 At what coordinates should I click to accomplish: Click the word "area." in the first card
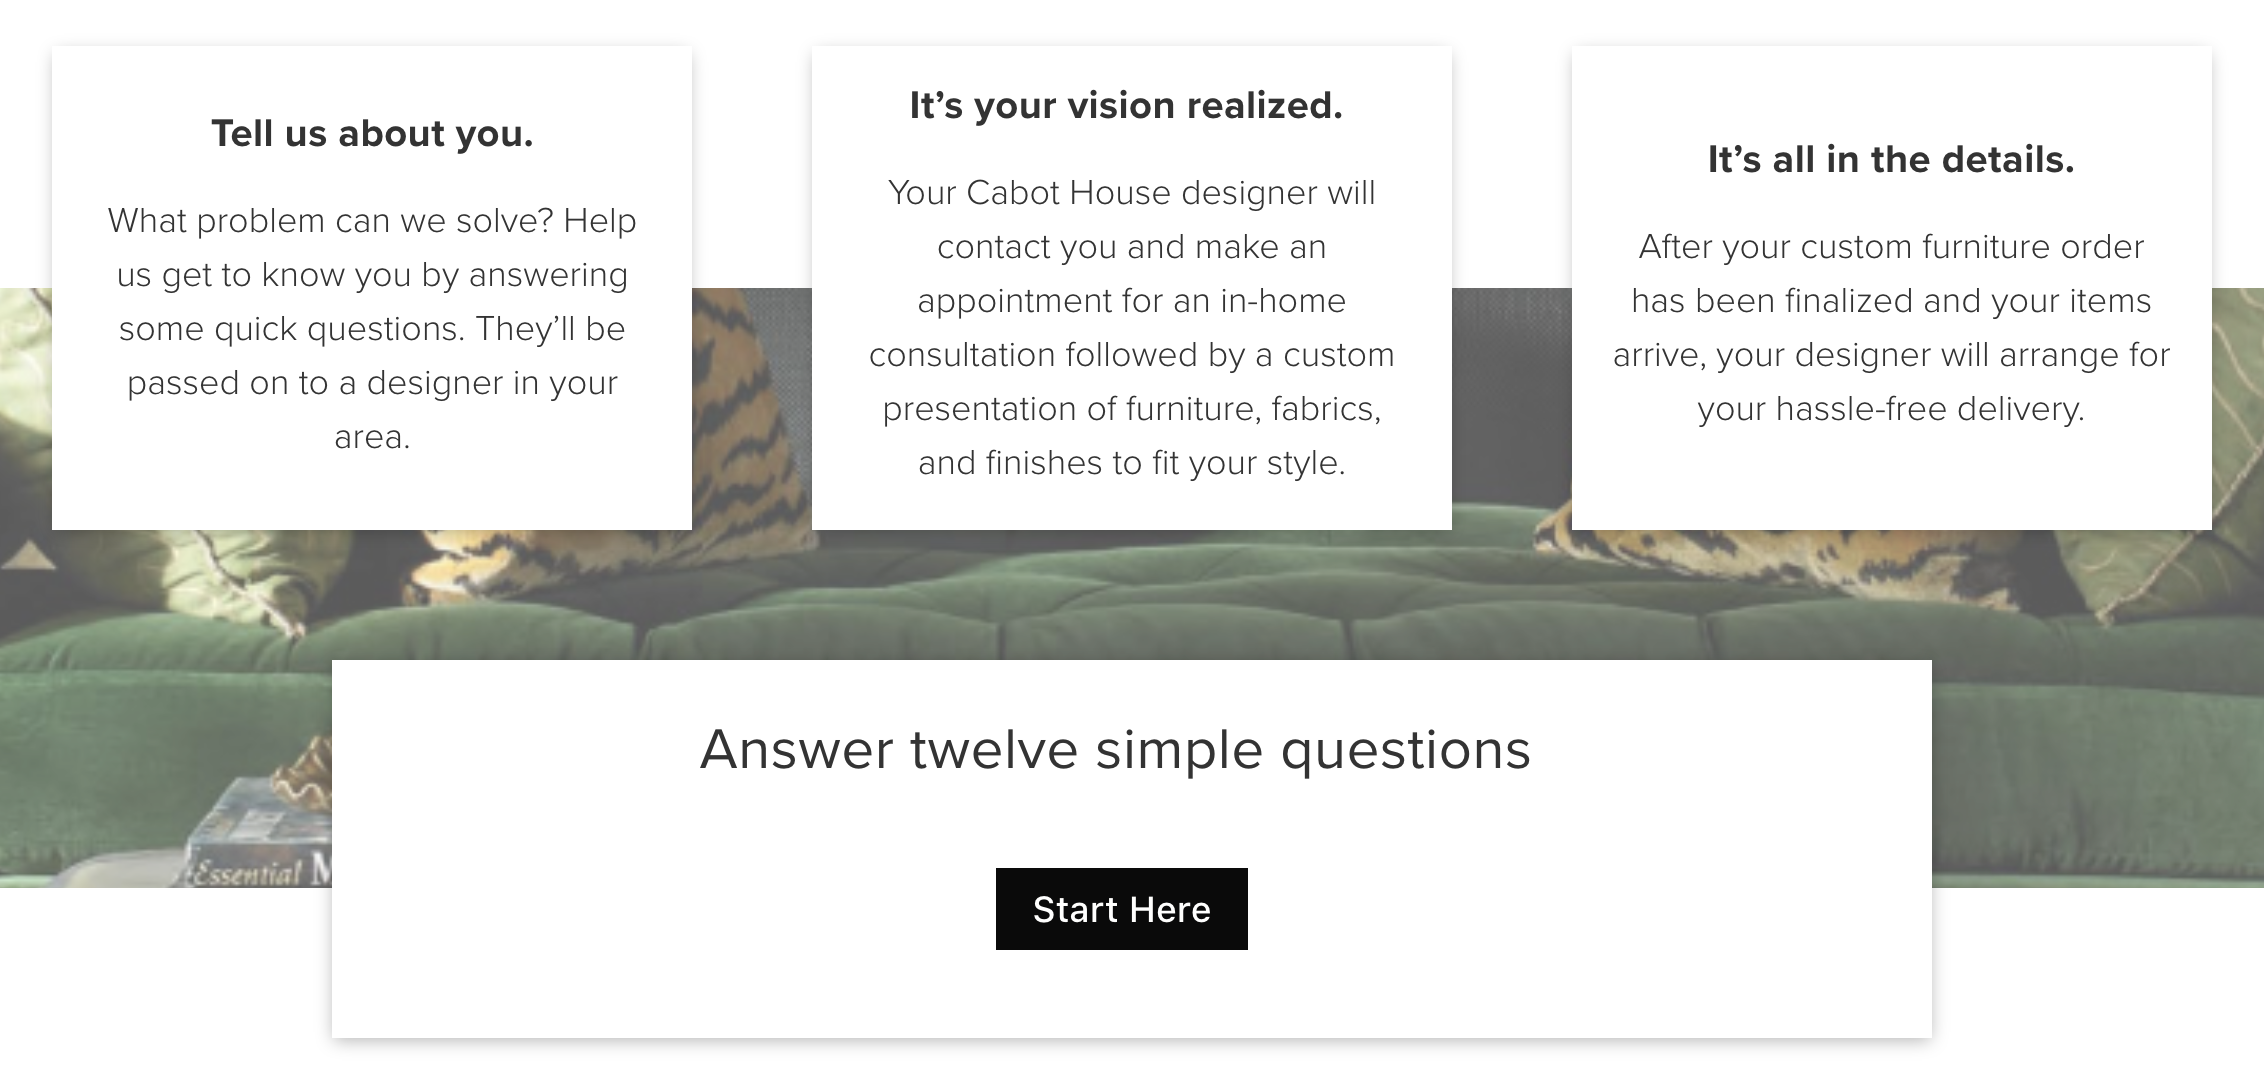click(x=372, y=437)
